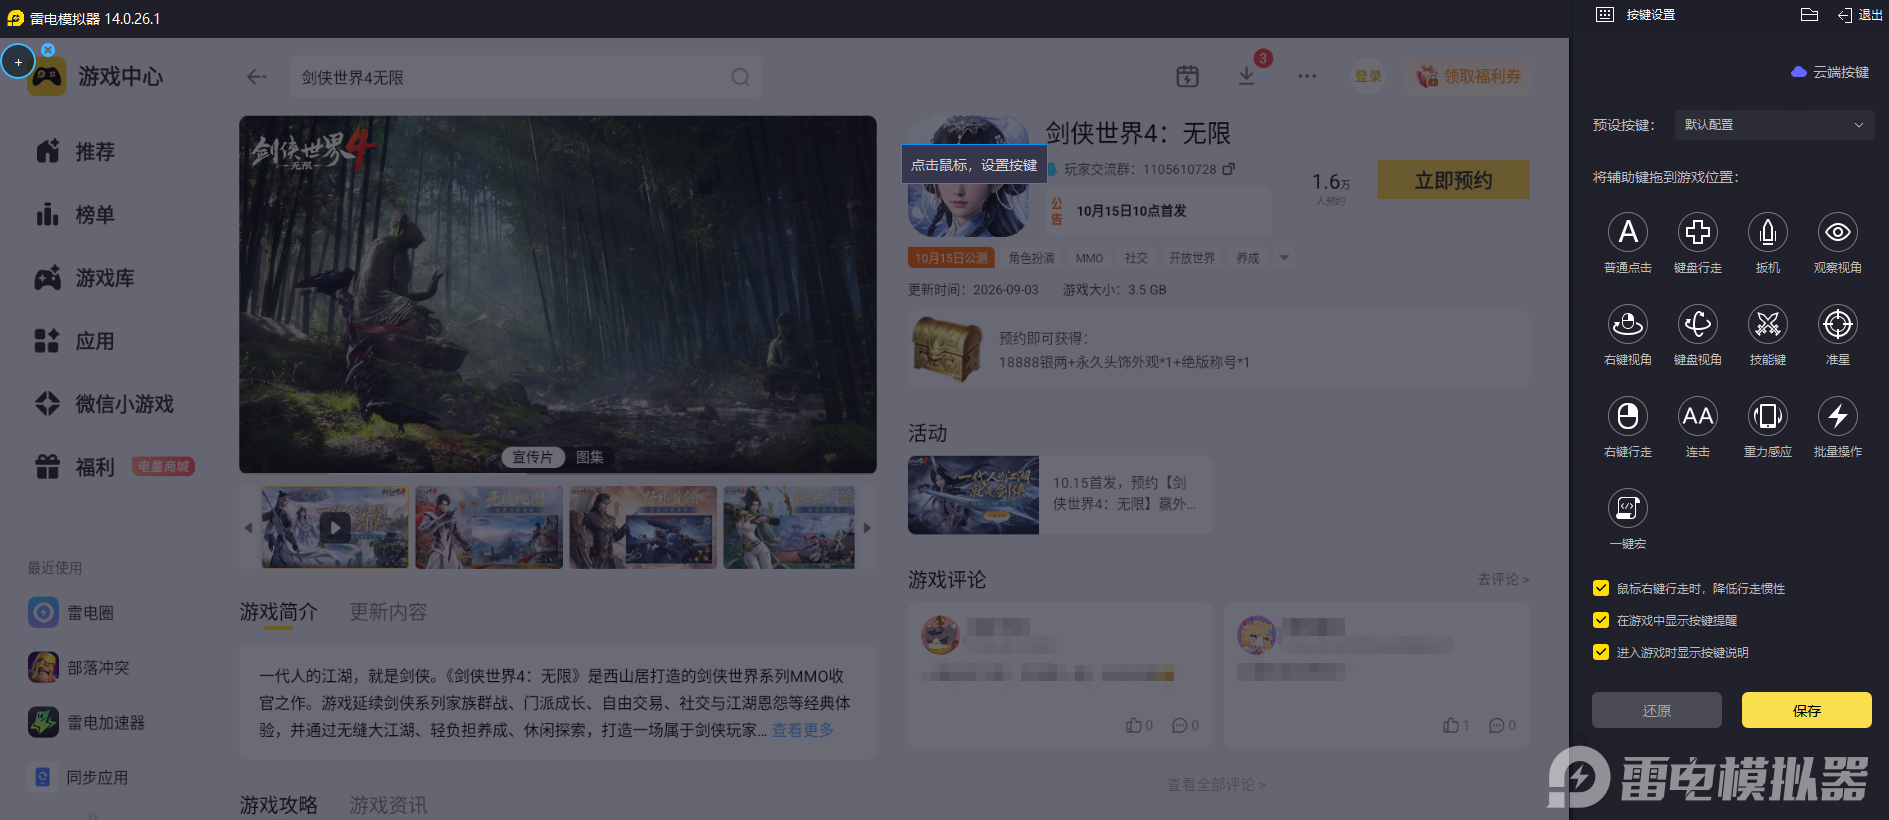Switch to the 图集 media tab
1889x820 pixels.
[x=590, y=457]
